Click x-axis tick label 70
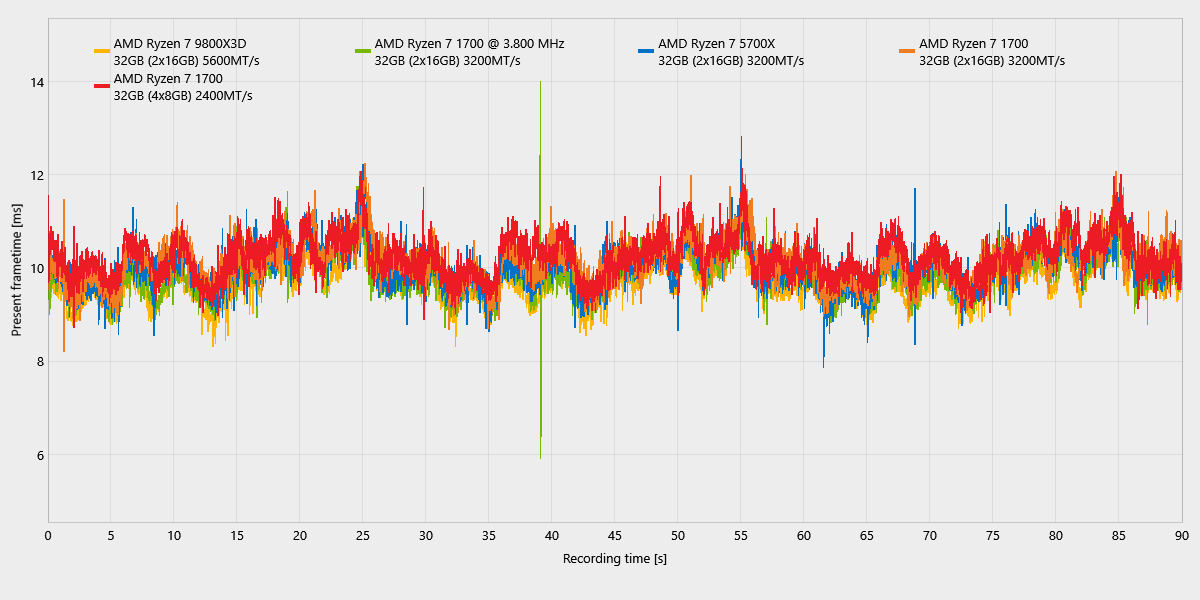Screen dimensions: 1200x600 tap(930, 535)
